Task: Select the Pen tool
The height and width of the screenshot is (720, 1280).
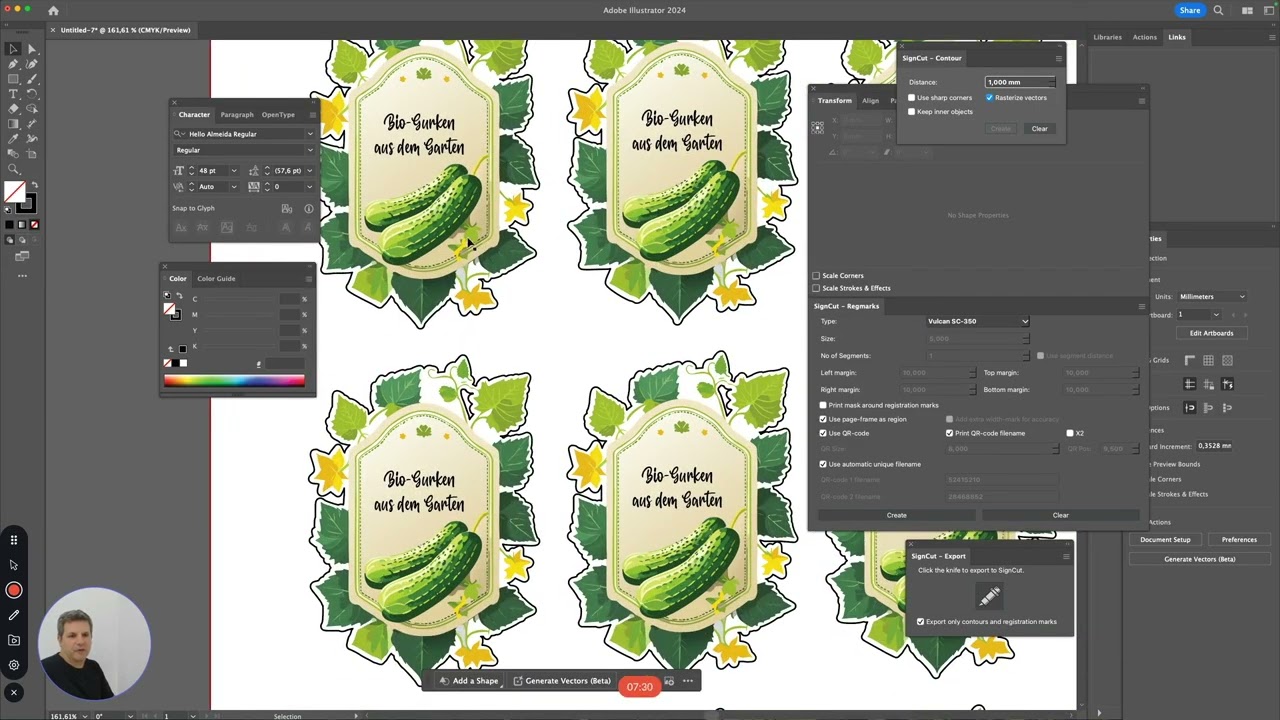Action: tap(13, 64)
